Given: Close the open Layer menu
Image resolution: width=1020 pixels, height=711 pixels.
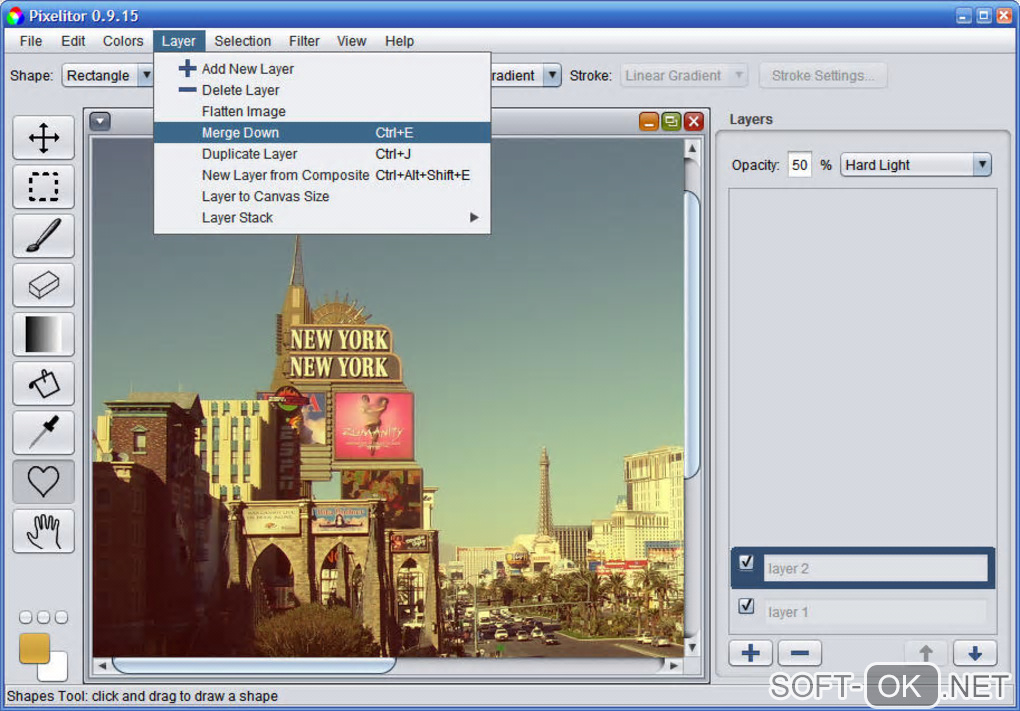Looking at the screenshot, I should pyautogui.click(x=179, y=41).
